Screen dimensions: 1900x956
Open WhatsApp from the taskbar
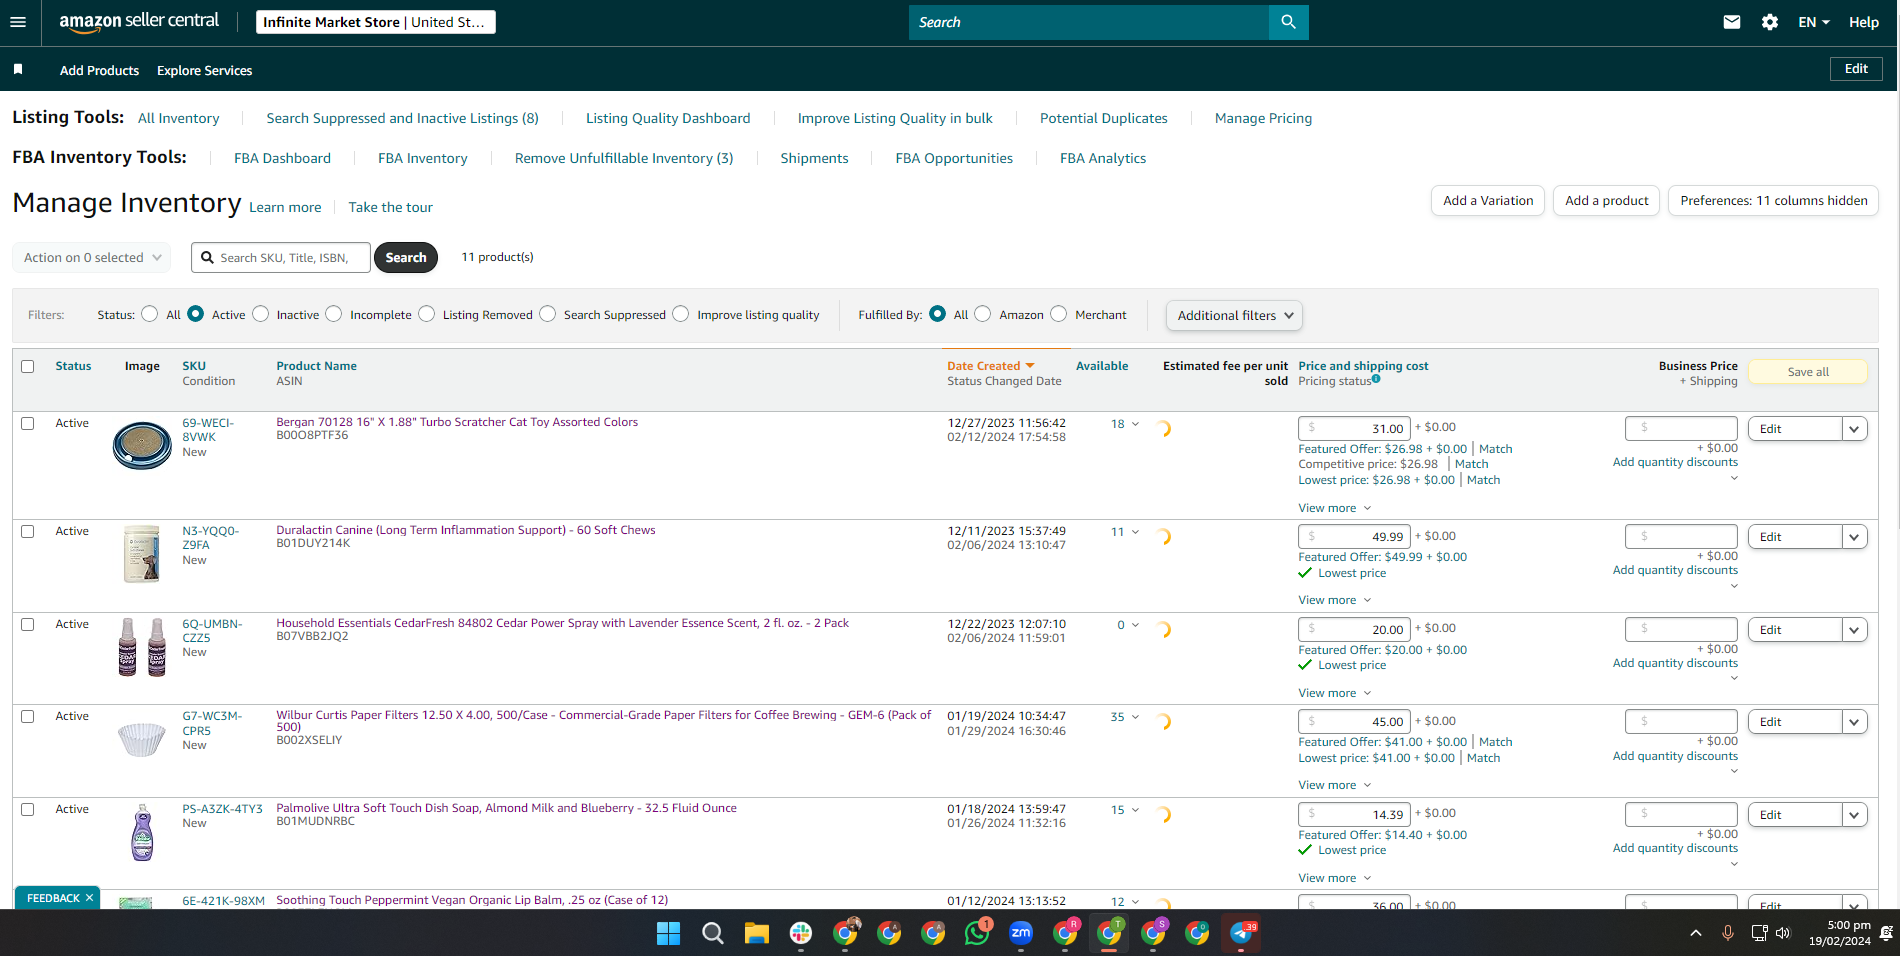click(x=977, y=933)
